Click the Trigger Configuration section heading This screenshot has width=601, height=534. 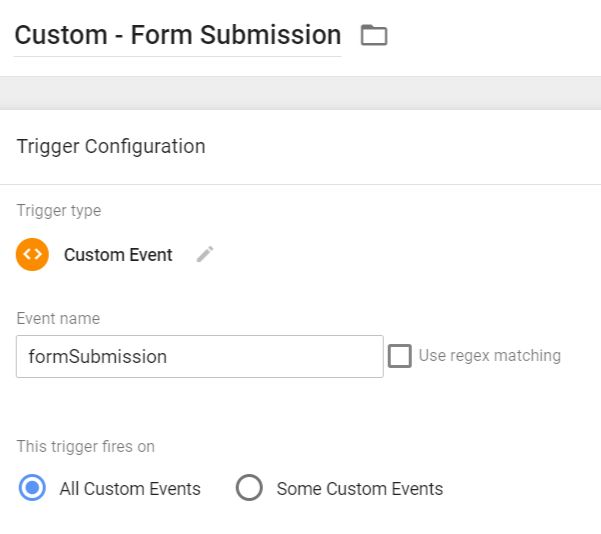[111, 147]
